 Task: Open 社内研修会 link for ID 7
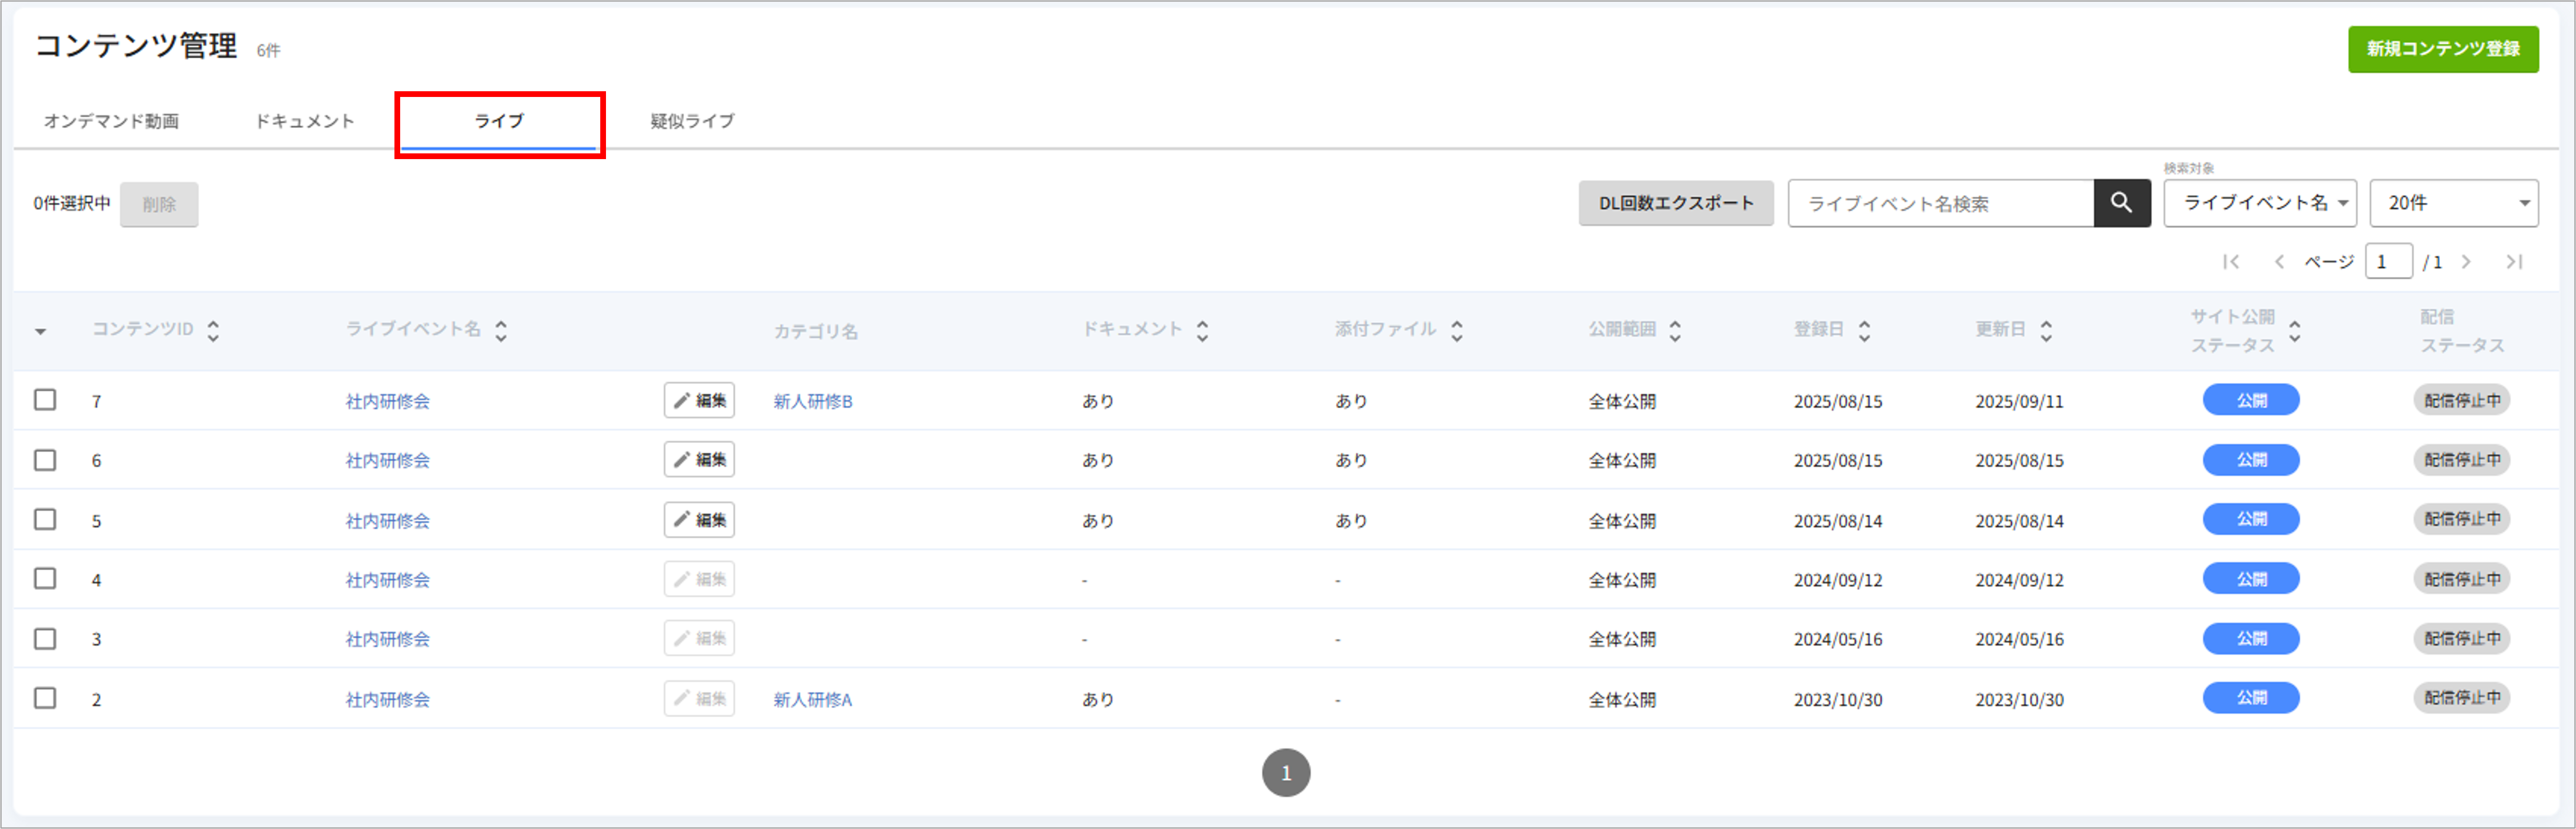pyautogui.click(x=388, y=401)
